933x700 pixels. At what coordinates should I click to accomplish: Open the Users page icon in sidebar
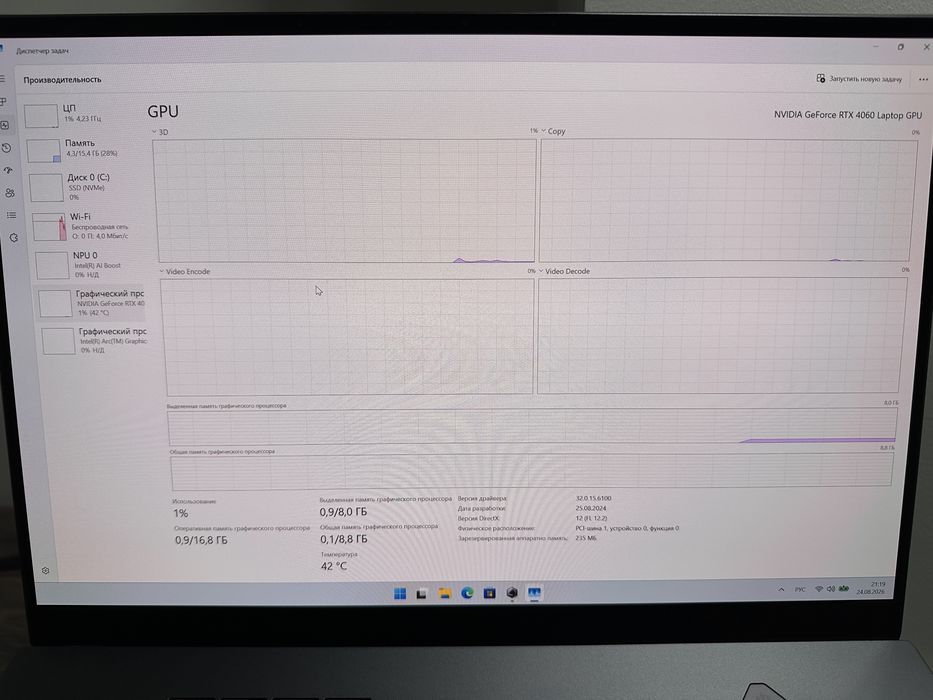[x=10, y=193]
